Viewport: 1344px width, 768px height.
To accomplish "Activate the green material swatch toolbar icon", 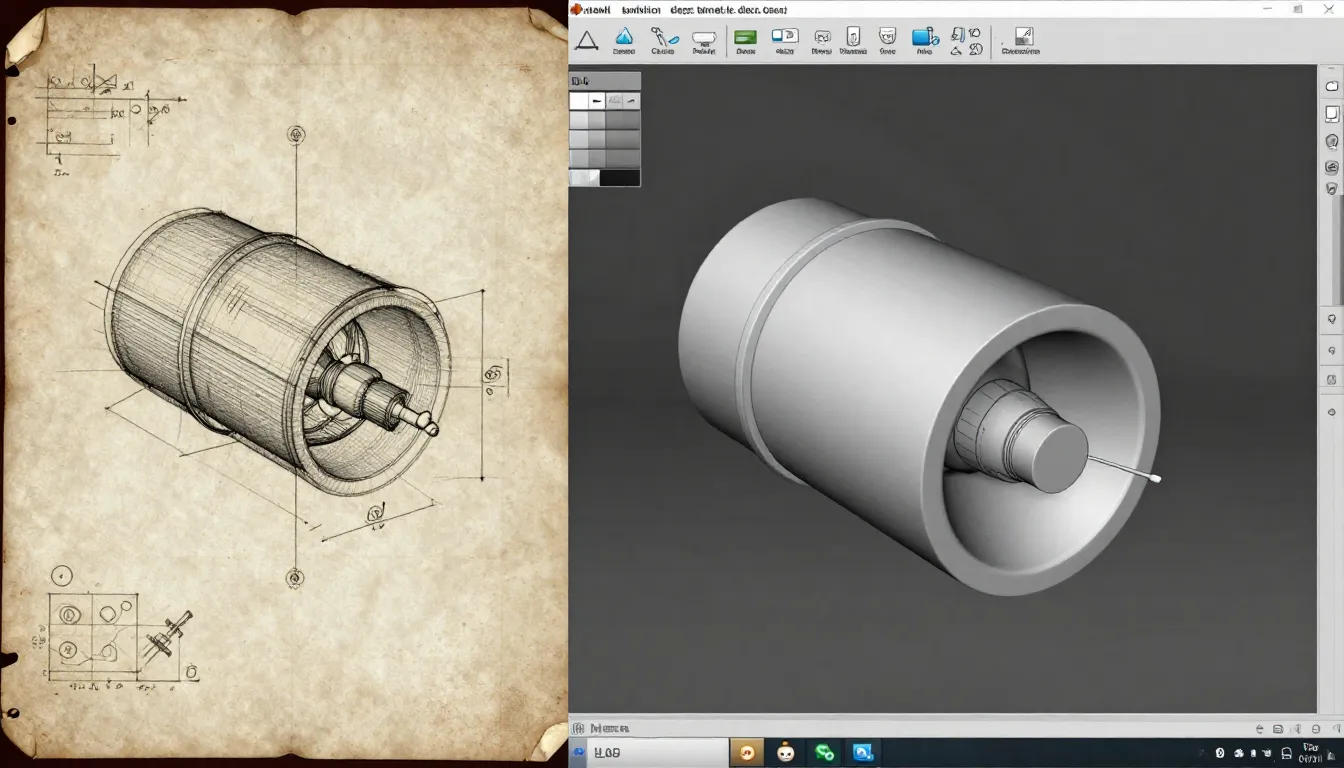I will (744, 36).
